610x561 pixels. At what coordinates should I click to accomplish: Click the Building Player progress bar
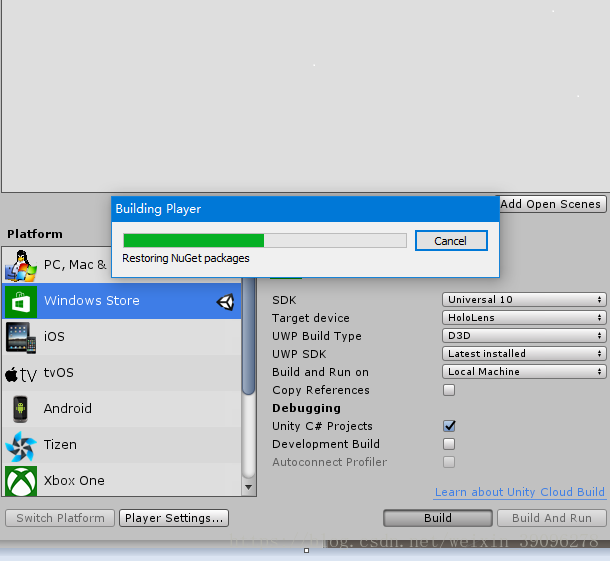(x=265, y=240)
